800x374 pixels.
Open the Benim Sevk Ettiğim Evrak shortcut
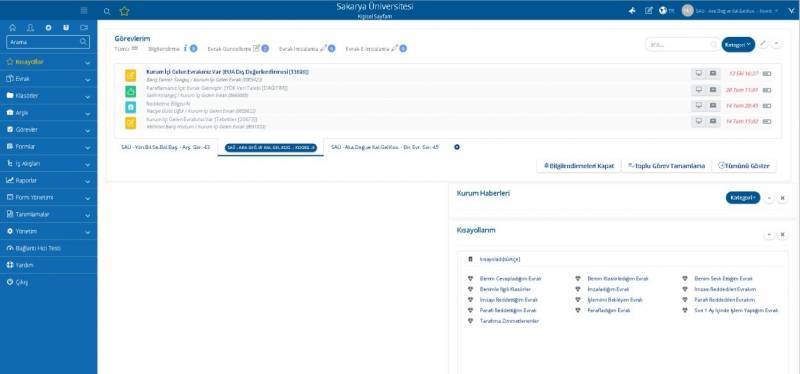coord(723,279)
